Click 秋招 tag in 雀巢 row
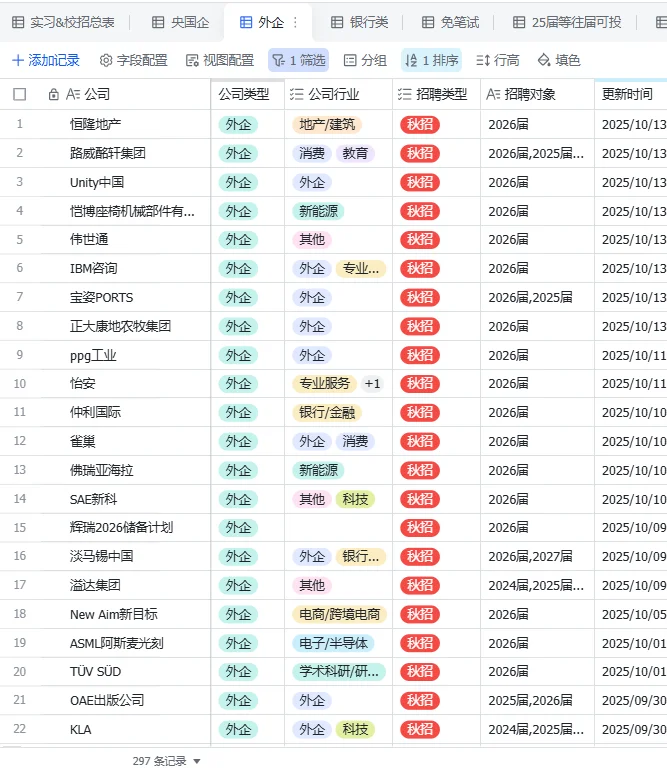 point(420,441)
